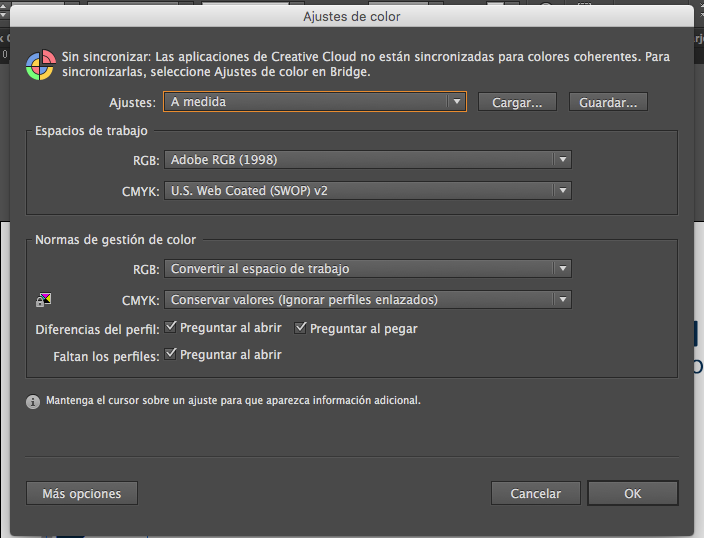Click the Más opciones button
The height and width of the screenshot is (538, 704).
pyautogui.click(x=82, y=494)
